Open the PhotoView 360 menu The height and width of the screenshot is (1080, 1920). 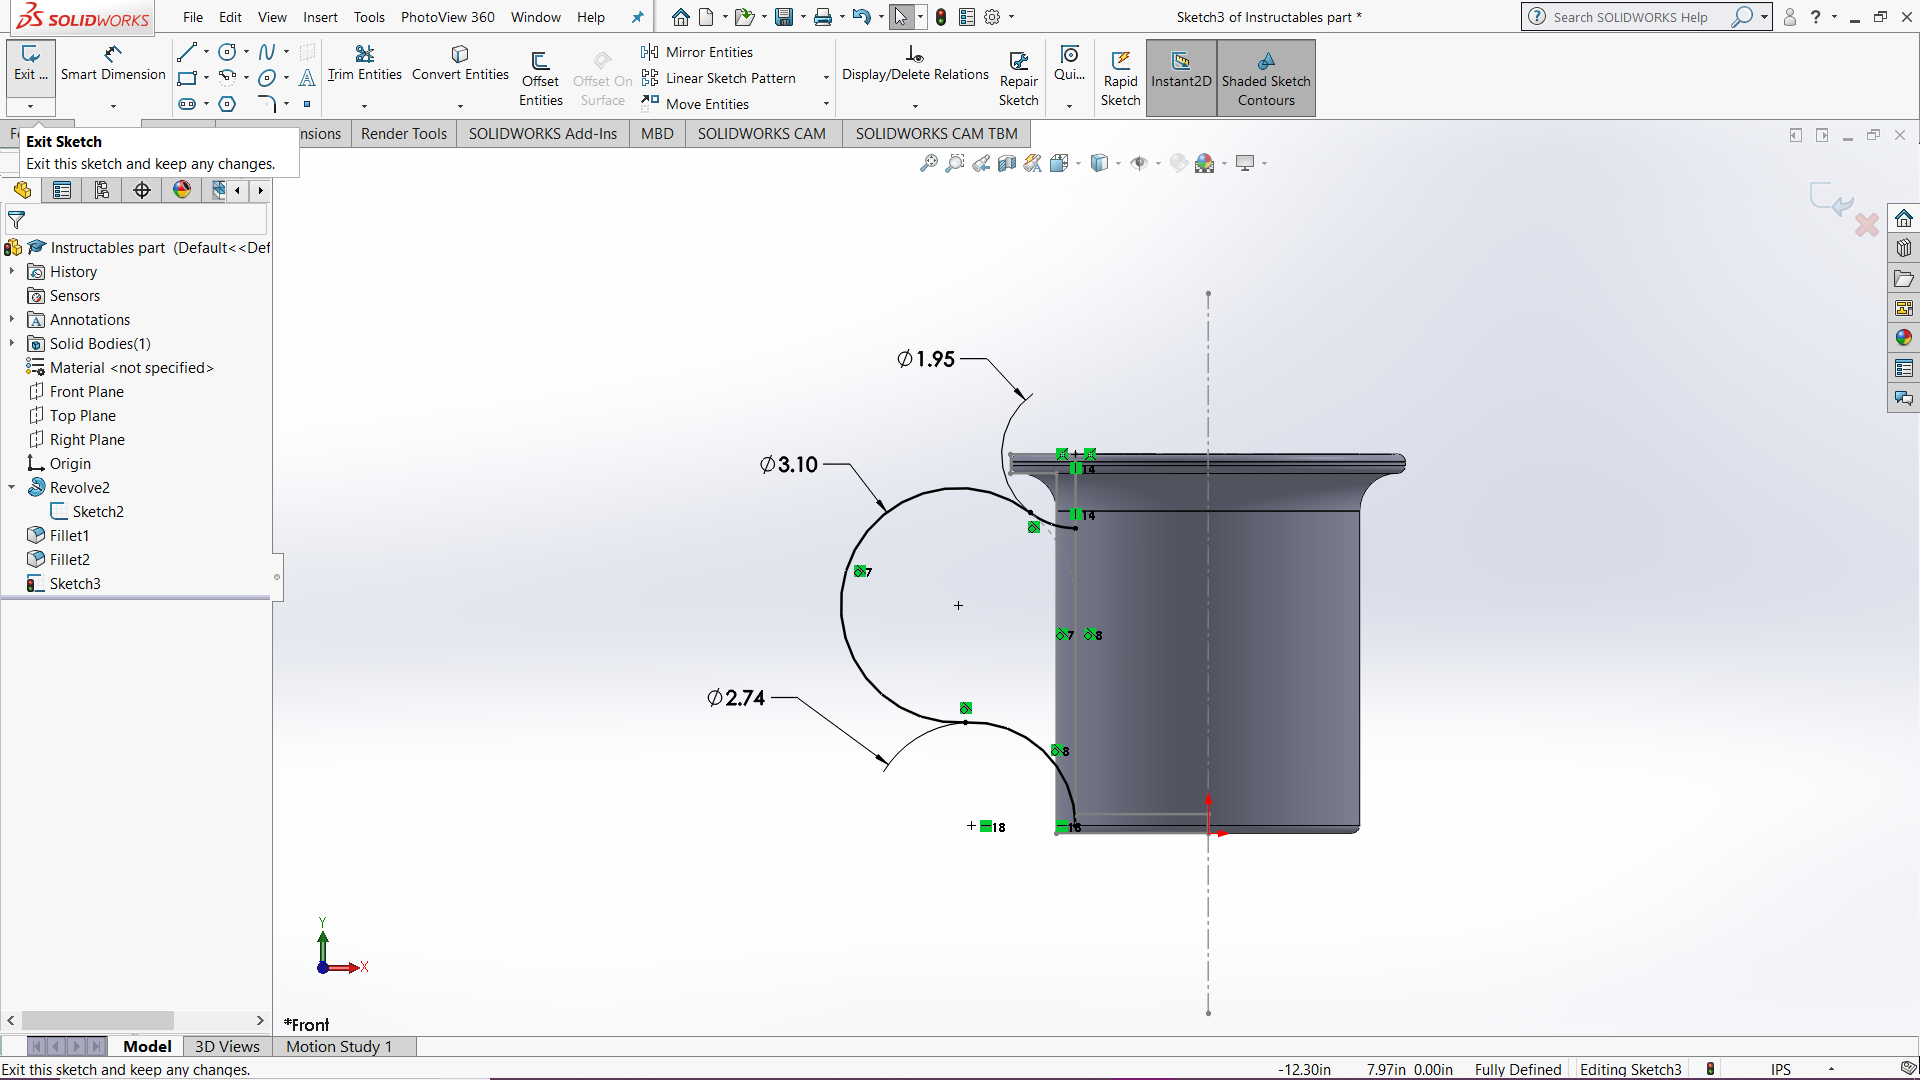click(x=447, y=17)
